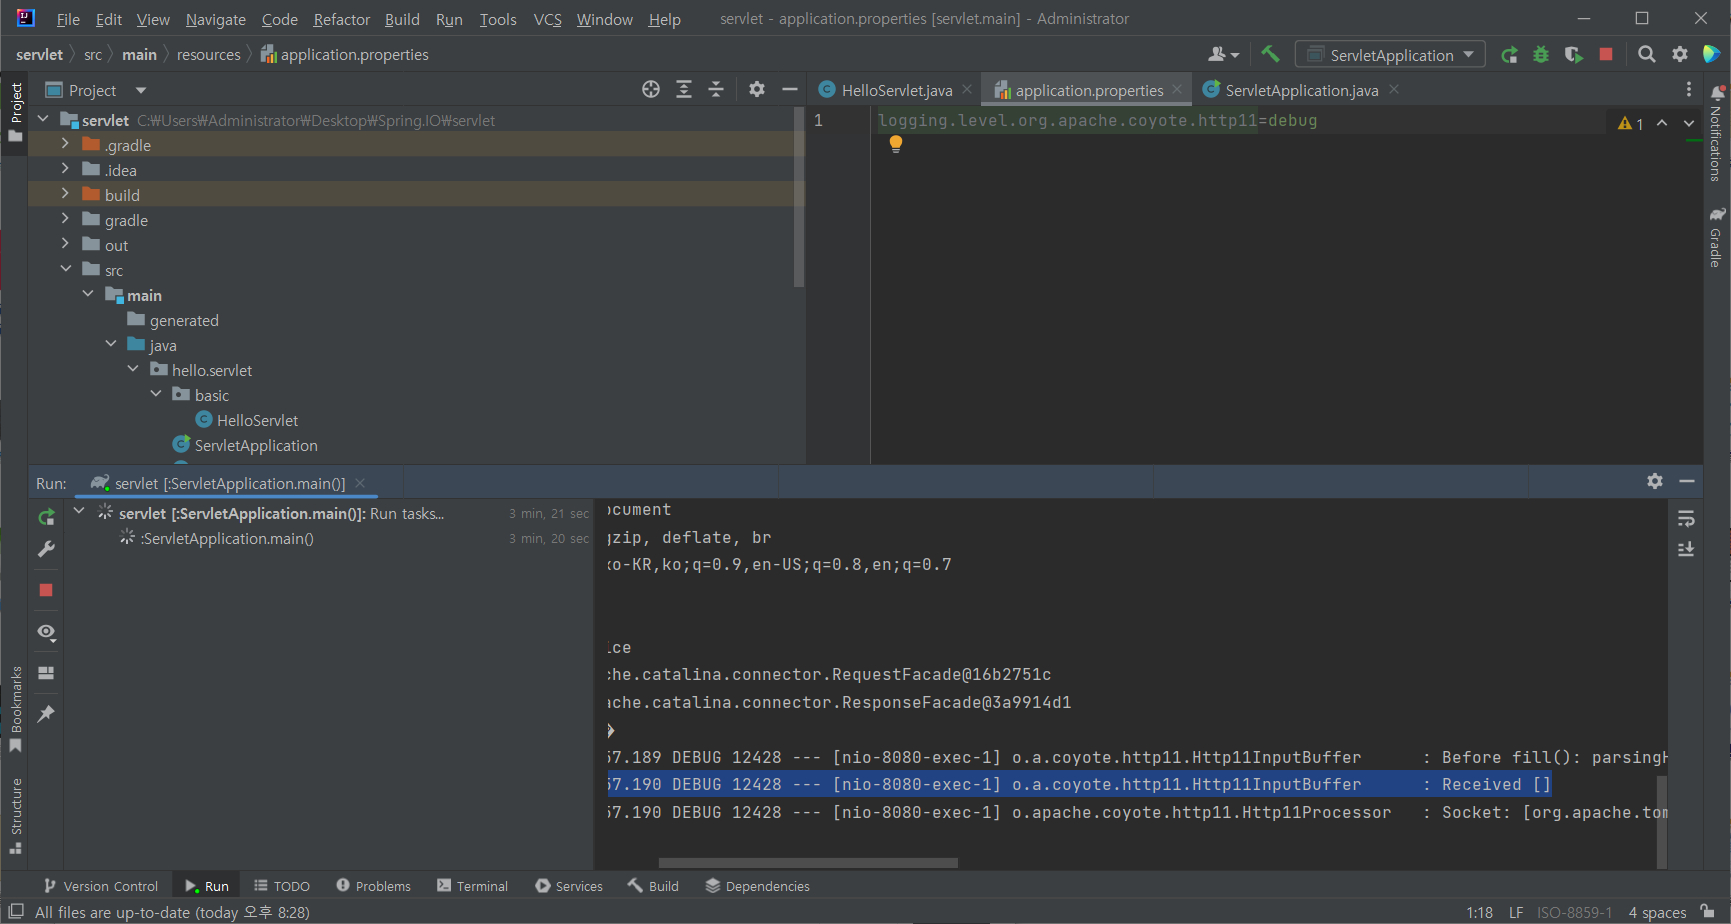Click the console horizontal scrollbar

(x=808, y=863)
